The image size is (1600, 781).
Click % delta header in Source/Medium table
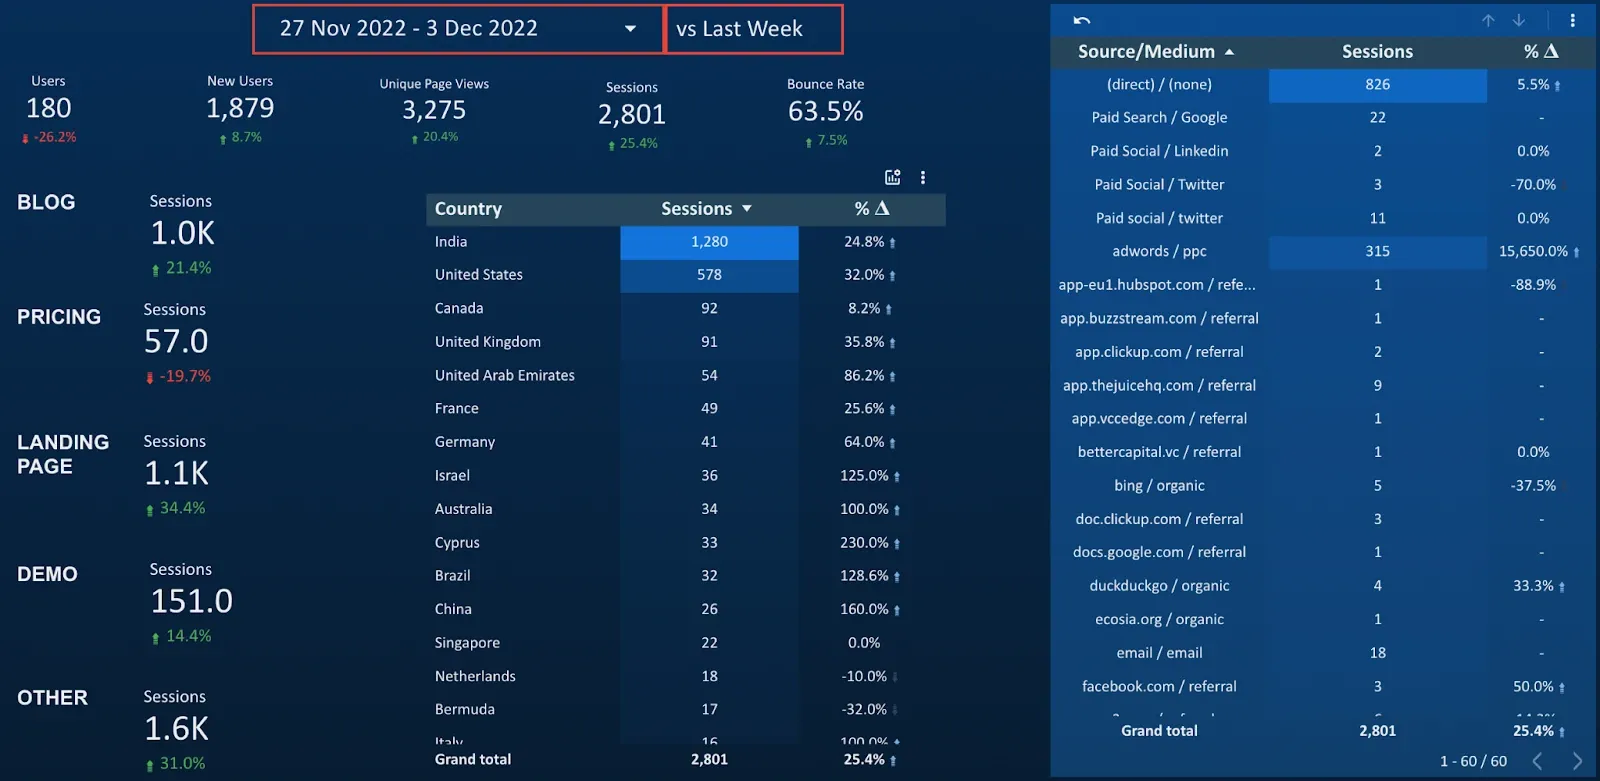click(x=1541, y=51)
